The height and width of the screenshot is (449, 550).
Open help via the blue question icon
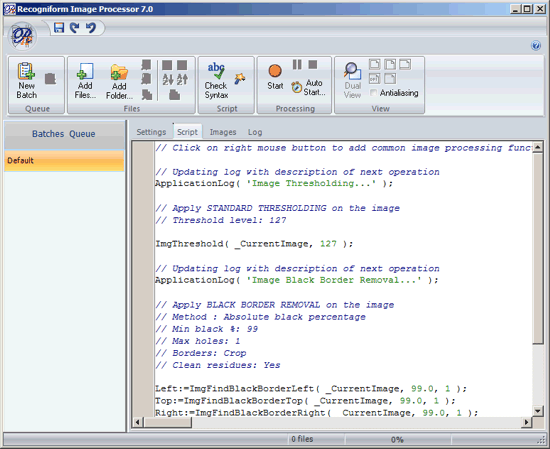coord(536,46)
